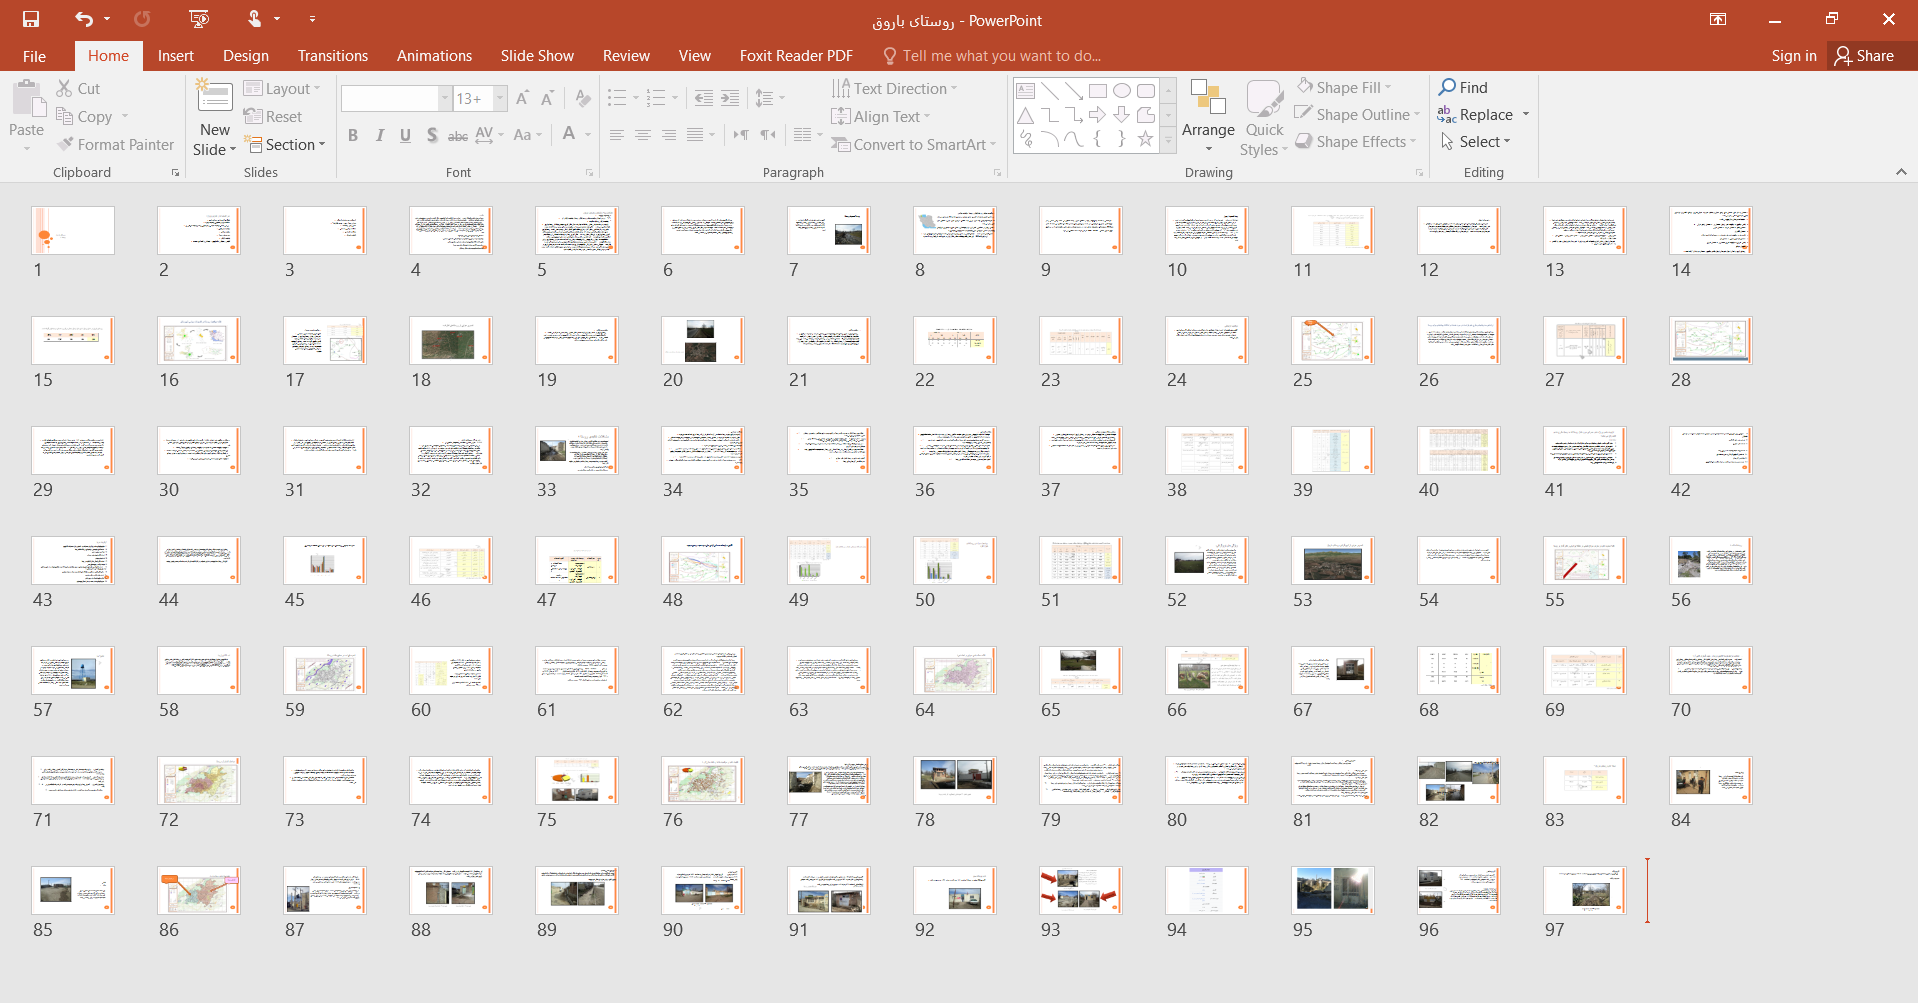
Task: Select slide 53 thumbnail
Action: (1332, 562)
